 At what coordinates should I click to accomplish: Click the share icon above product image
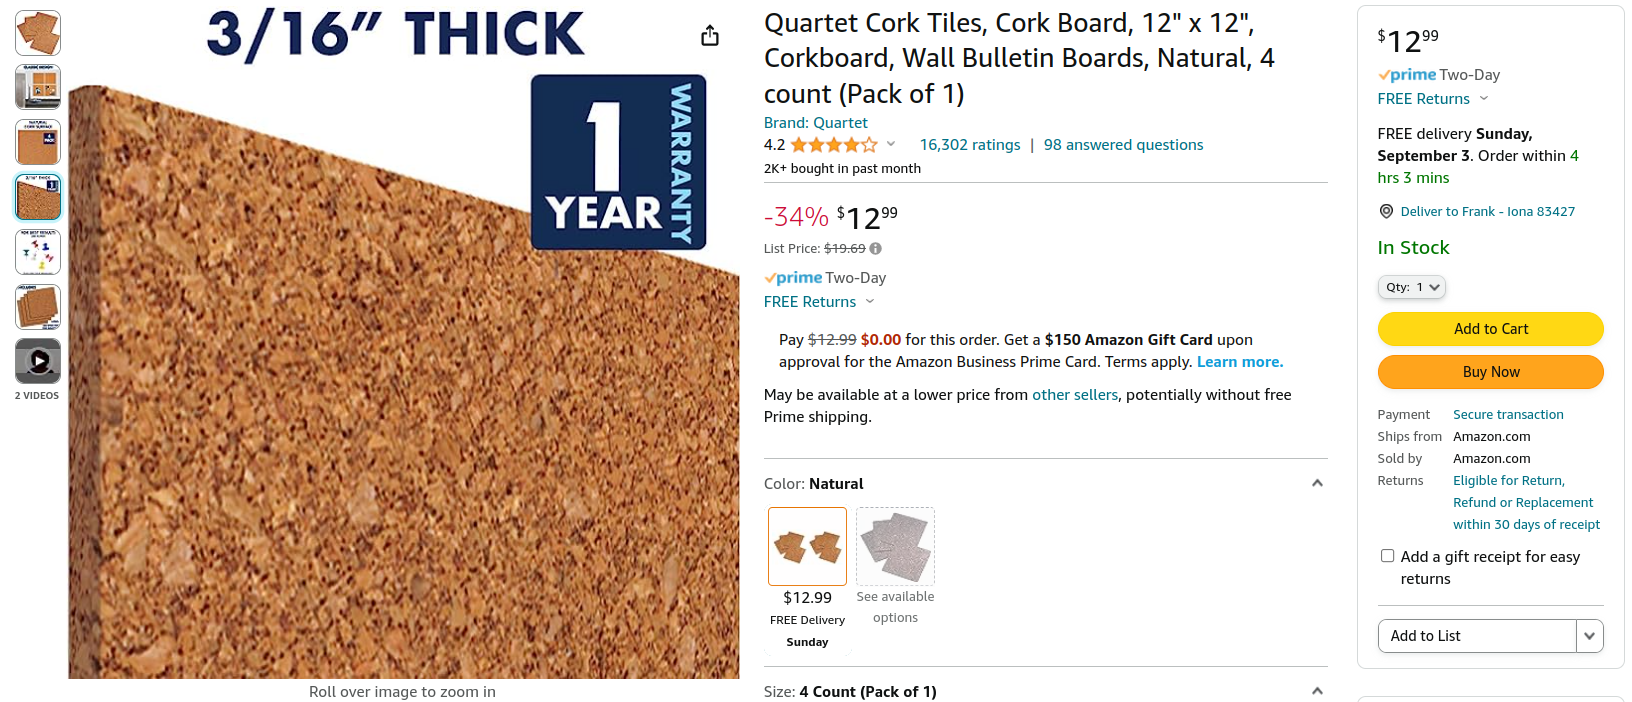click(x=710, y=33)
